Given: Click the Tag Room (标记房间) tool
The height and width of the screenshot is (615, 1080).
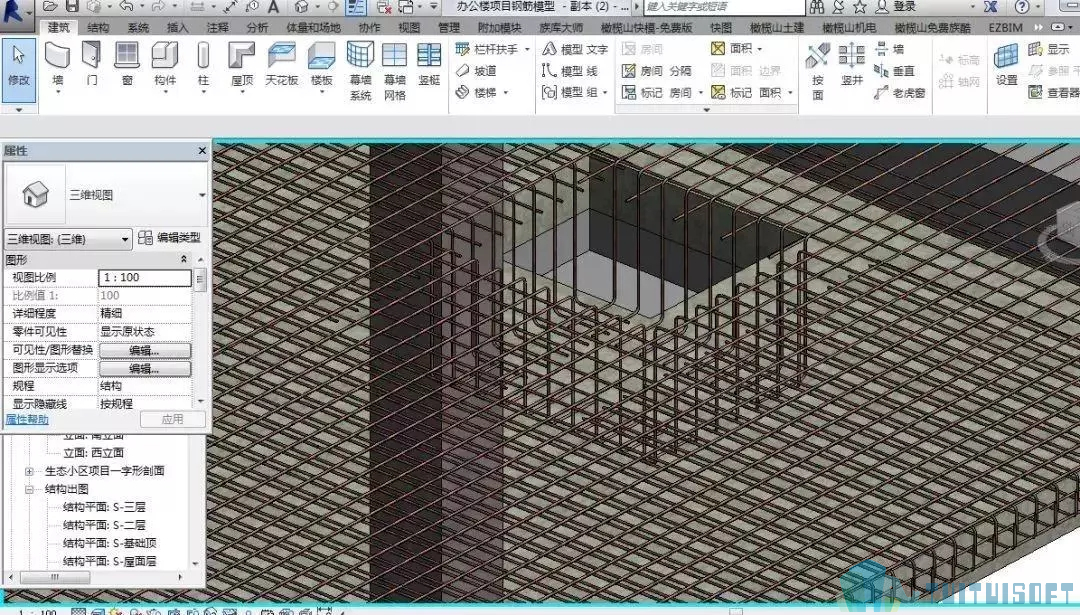Looking at the screenshot, I should click(657, 92).
